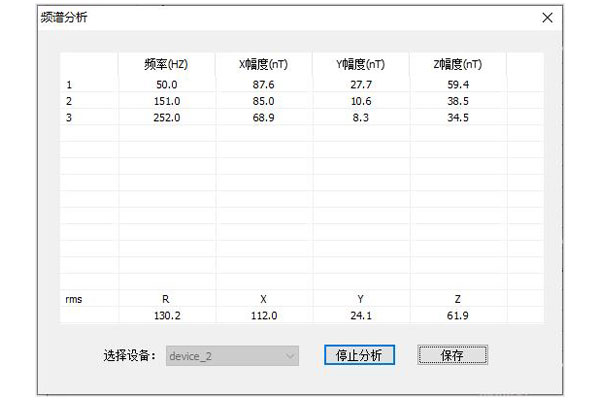Click the Z幅度(nT) column header
The image size is (600, 400).
point(457,64)
